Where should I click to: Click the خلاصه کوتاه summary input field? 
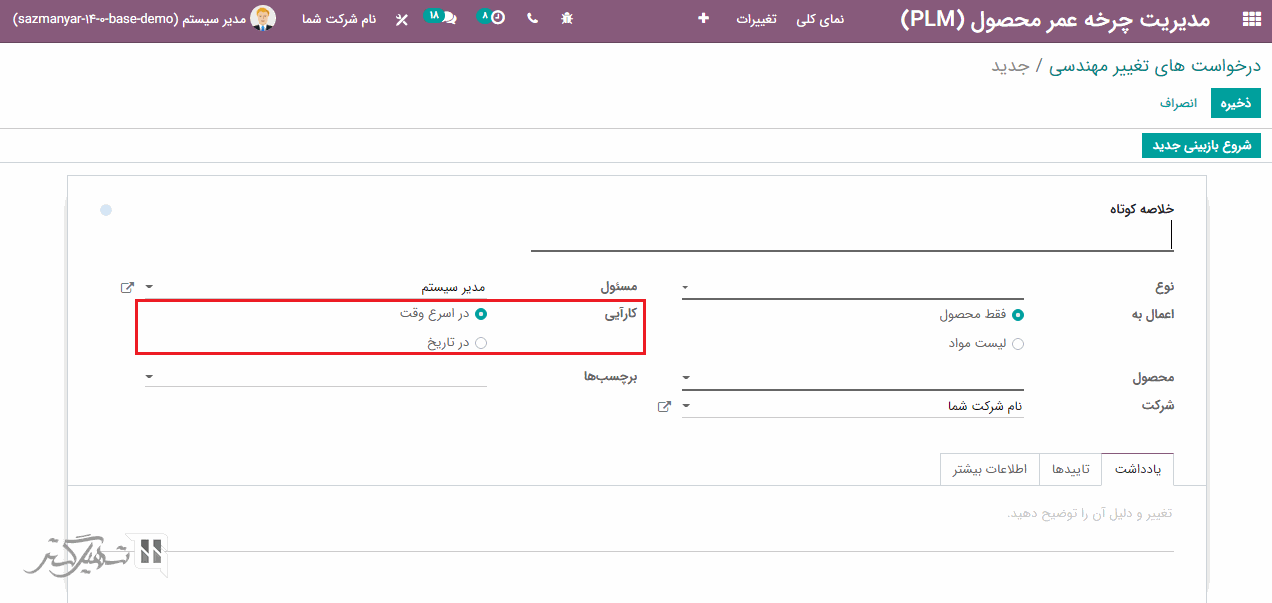(x=850, y=237)
